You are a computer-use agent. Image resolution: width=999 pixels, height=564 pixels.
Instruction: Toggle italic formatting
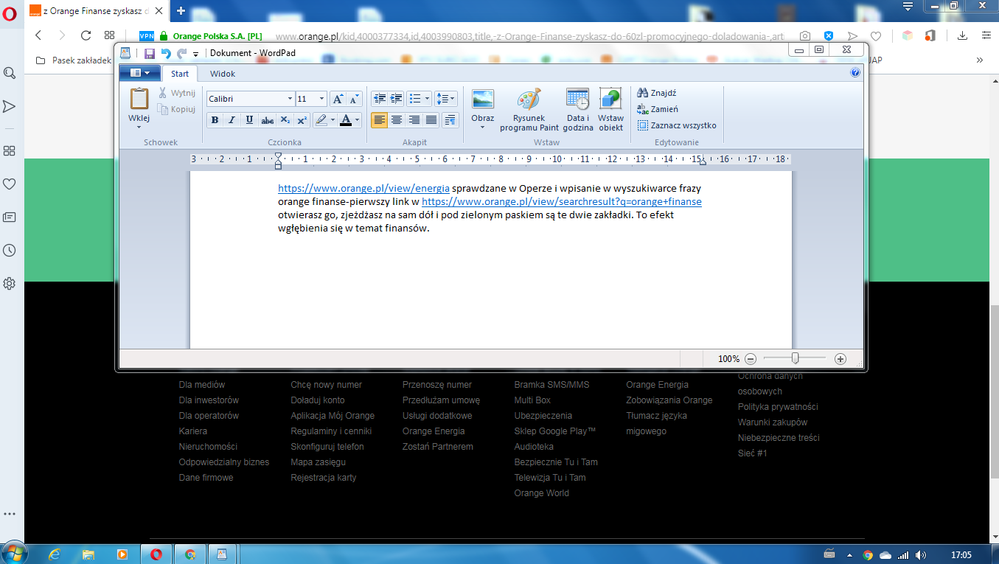click(x=231, y=120)
